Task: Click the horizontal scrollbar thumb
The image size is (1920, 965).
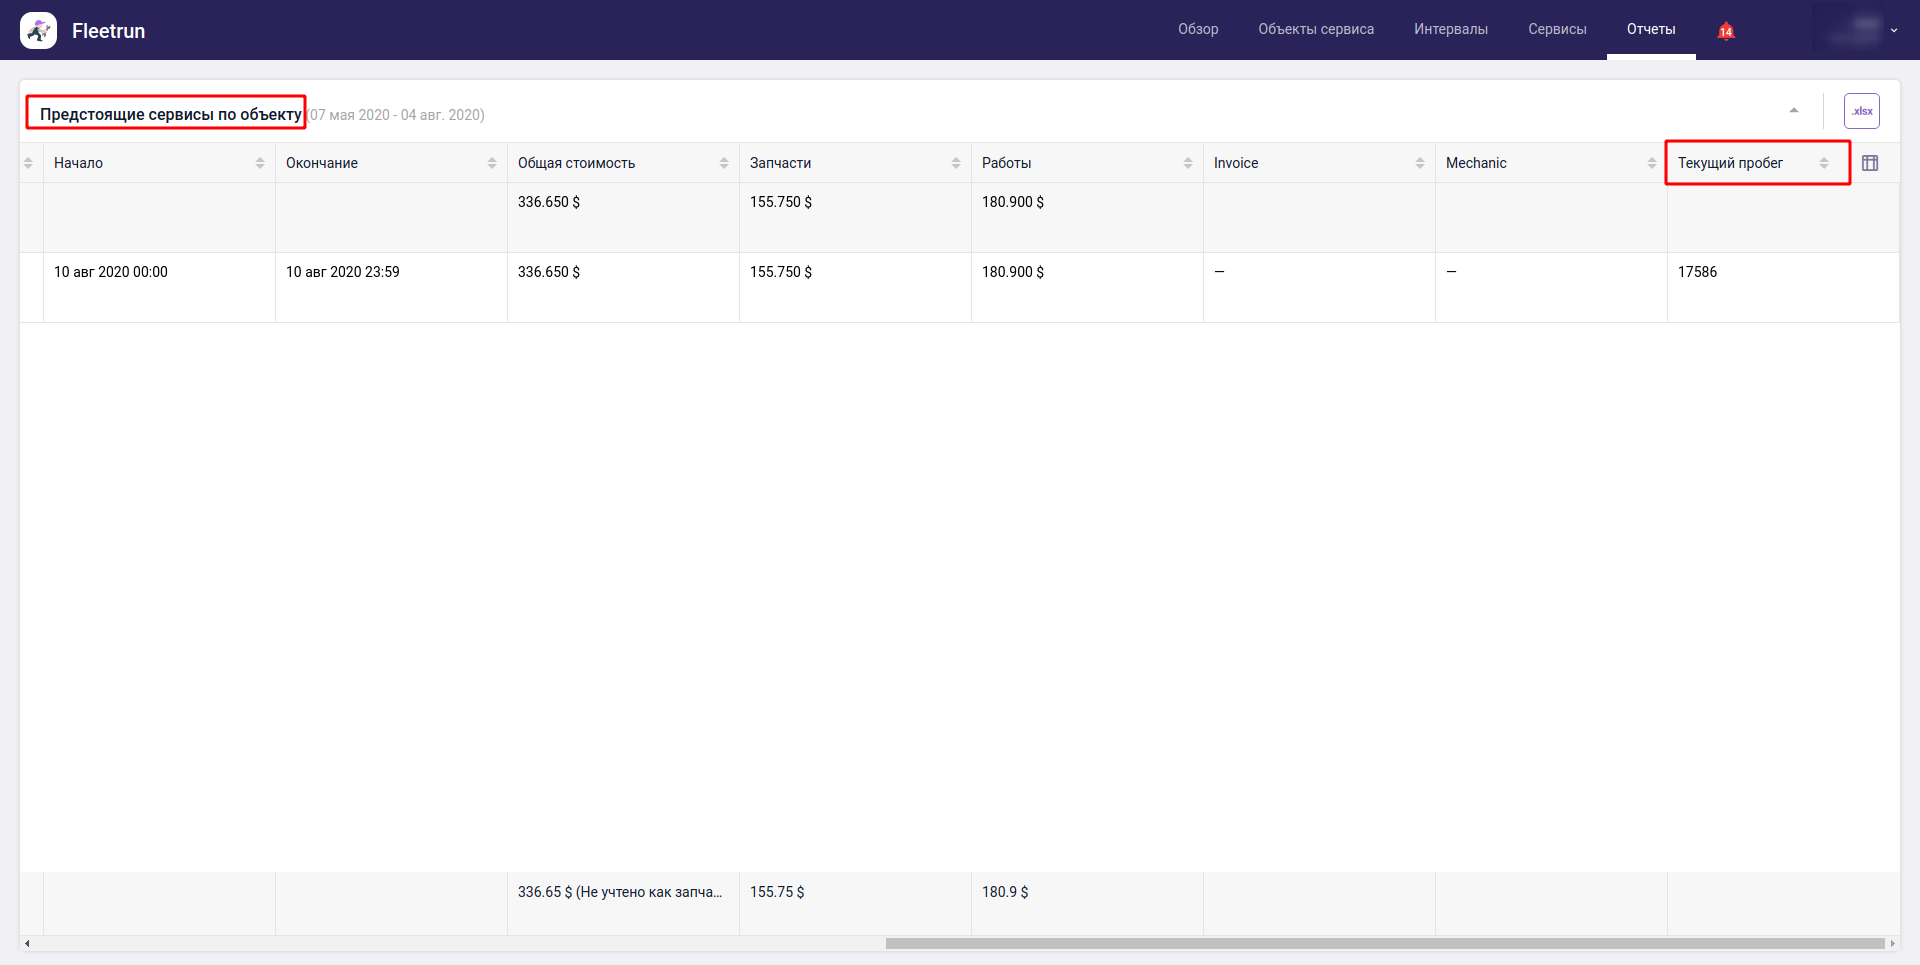Action: [x=1384, y=943]
